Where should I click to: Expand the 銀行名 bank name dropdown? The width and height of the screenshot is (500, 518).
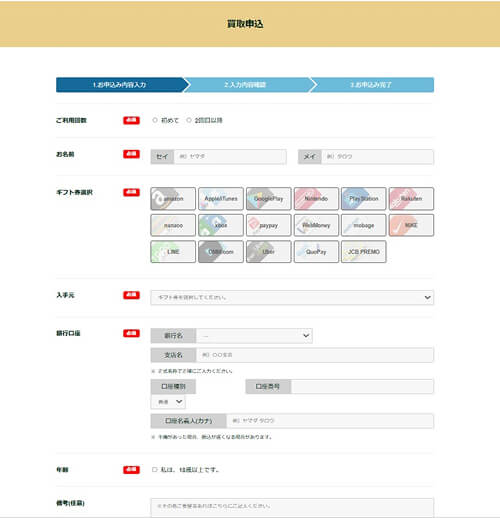[254, 336]
